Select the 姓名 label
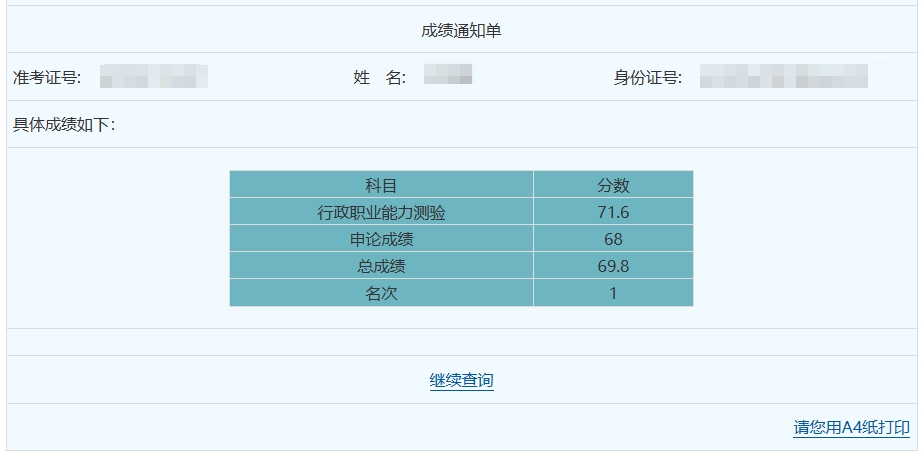Viewport: 921px width, 458px height. pos(380,78)
